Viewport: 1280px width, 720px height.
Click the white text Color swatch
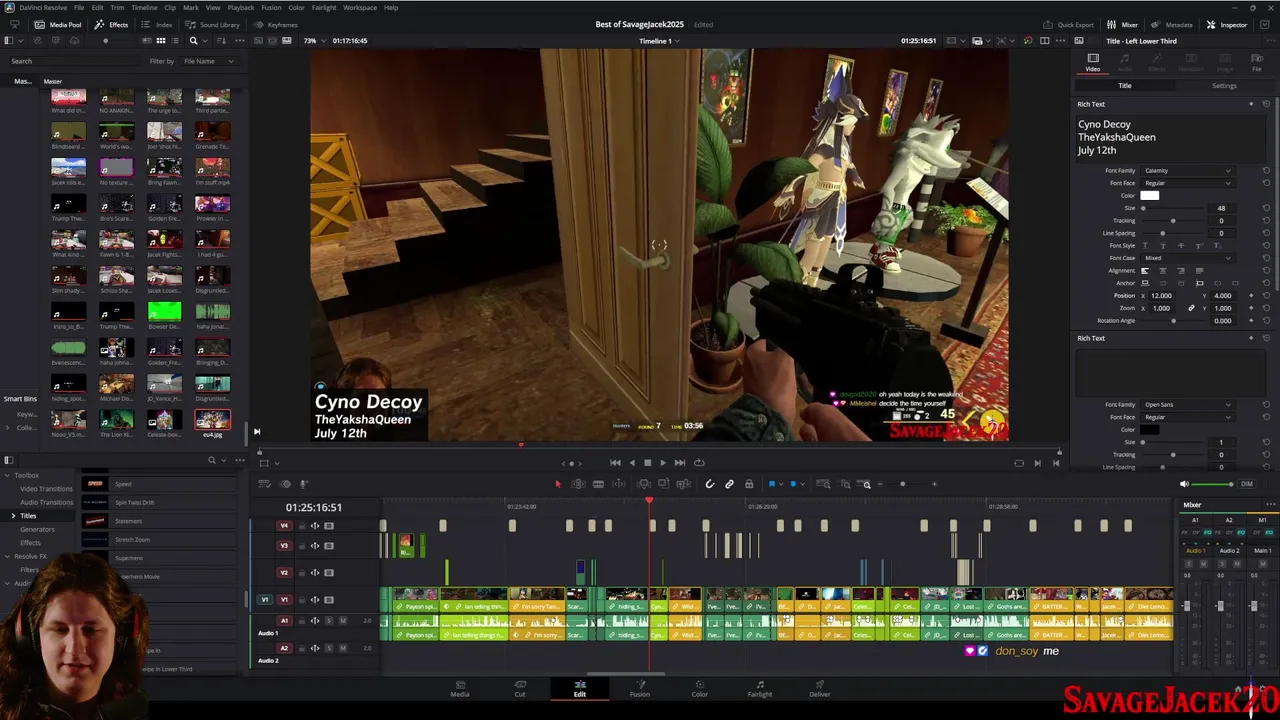(x=1149, y=196)
